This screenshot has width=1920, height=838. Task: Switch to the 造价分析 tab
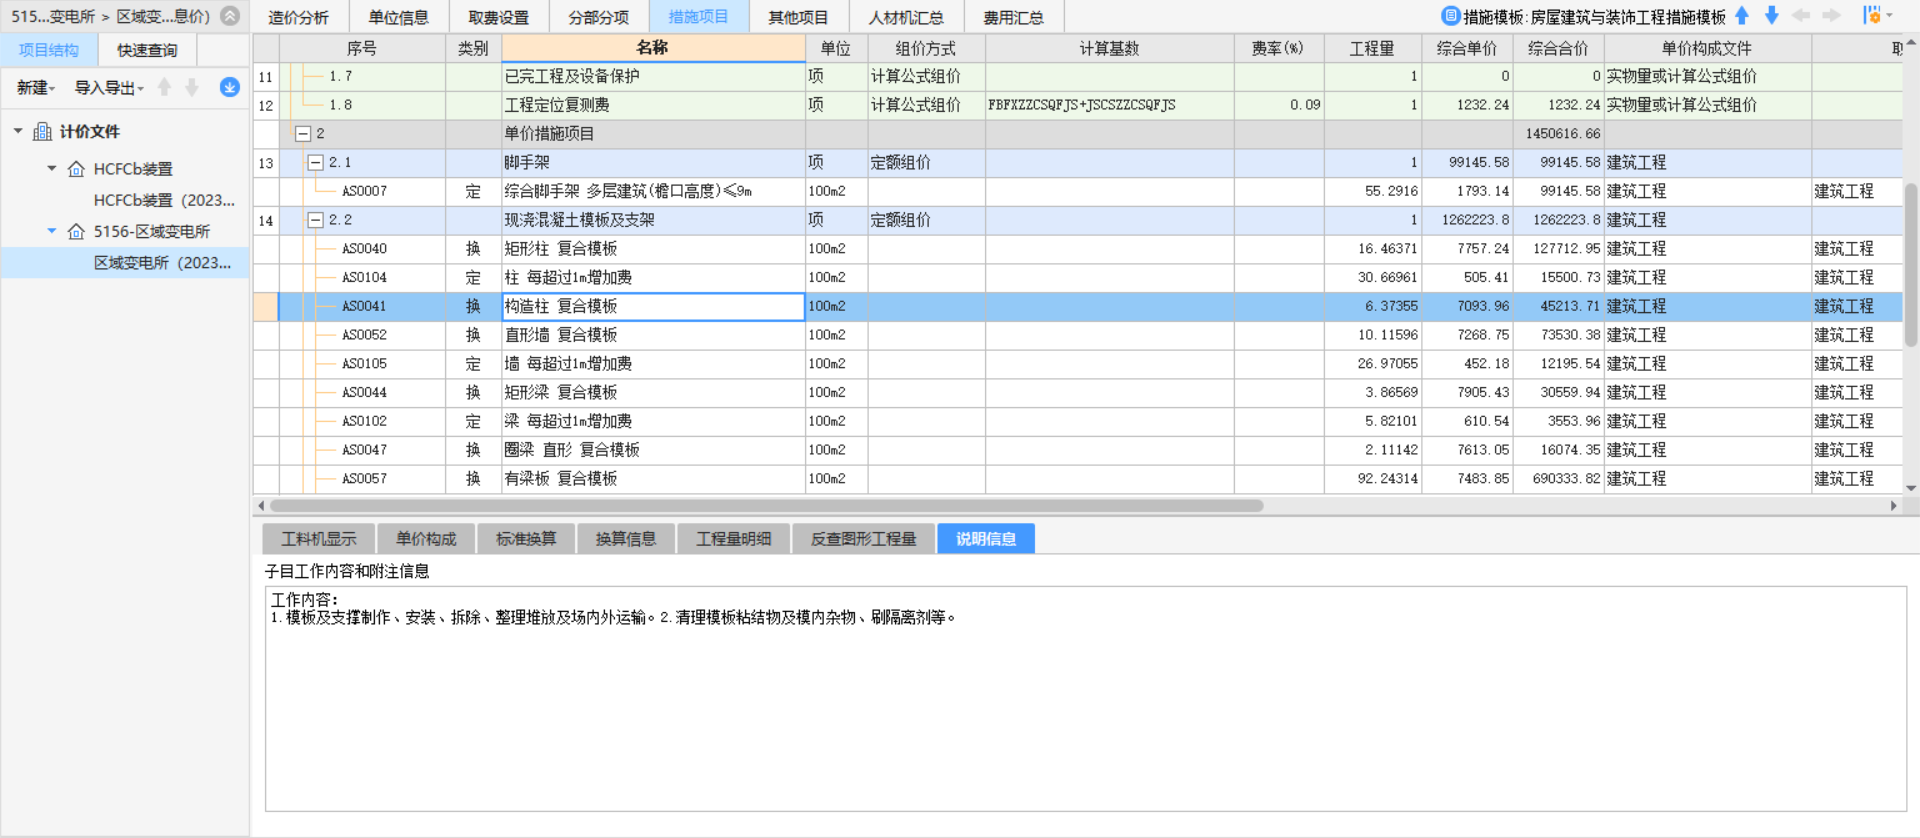point(298,17)
